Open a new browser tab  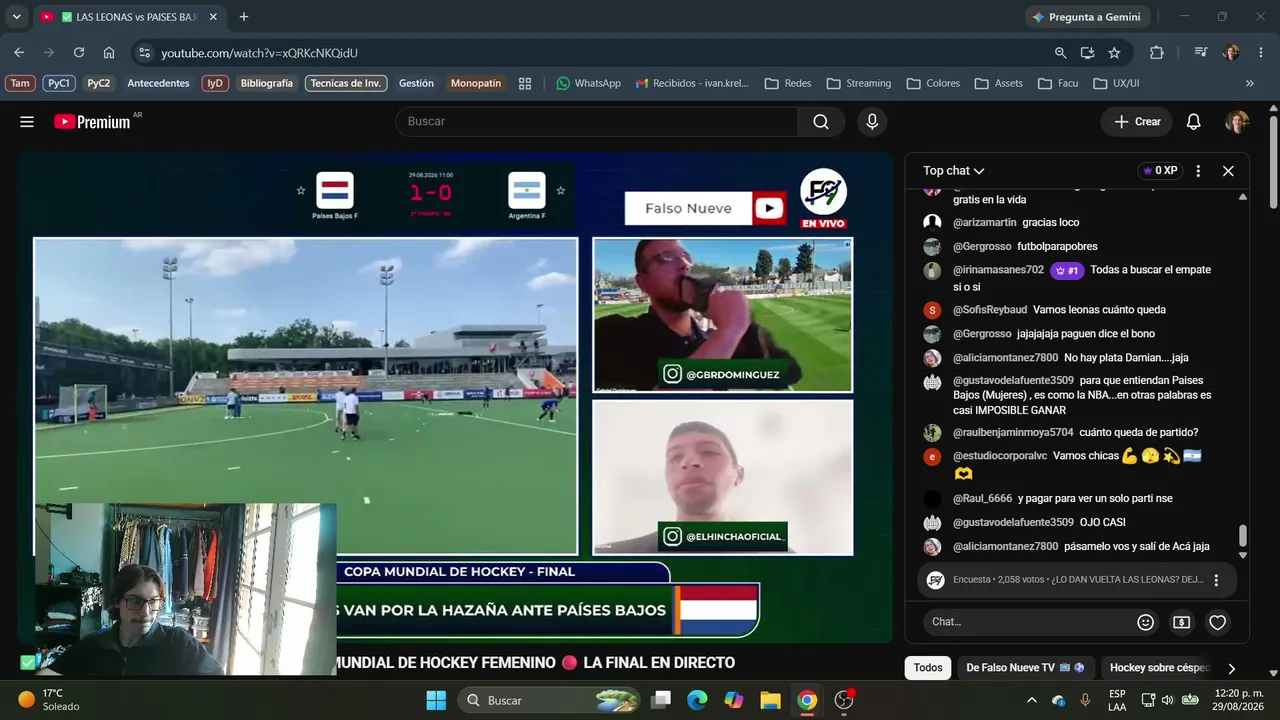click(244, 17)
